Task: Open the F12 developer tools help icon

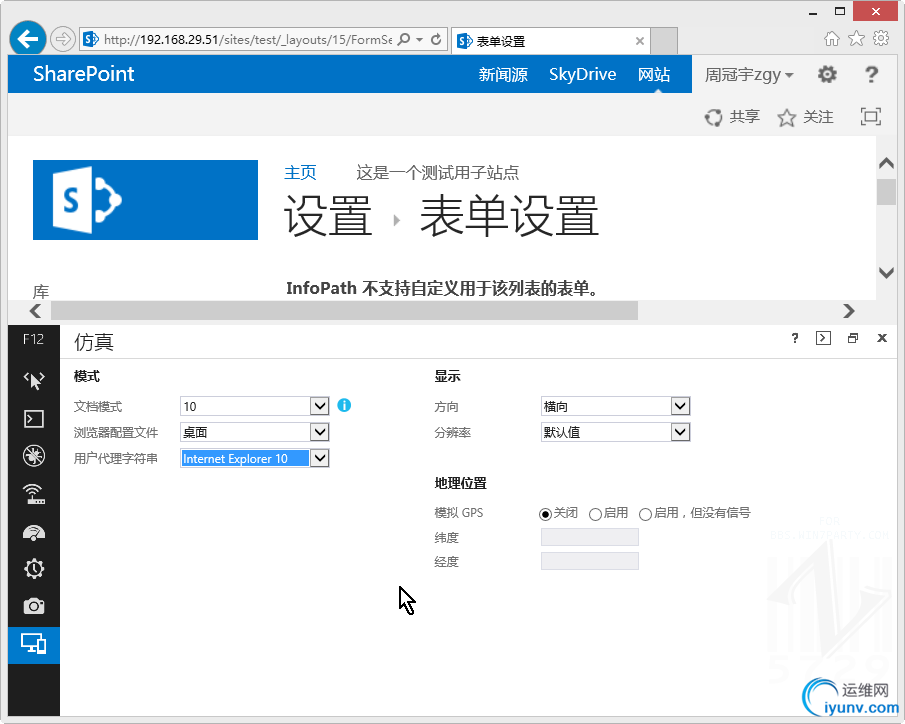Action: [x=795, y=338]
